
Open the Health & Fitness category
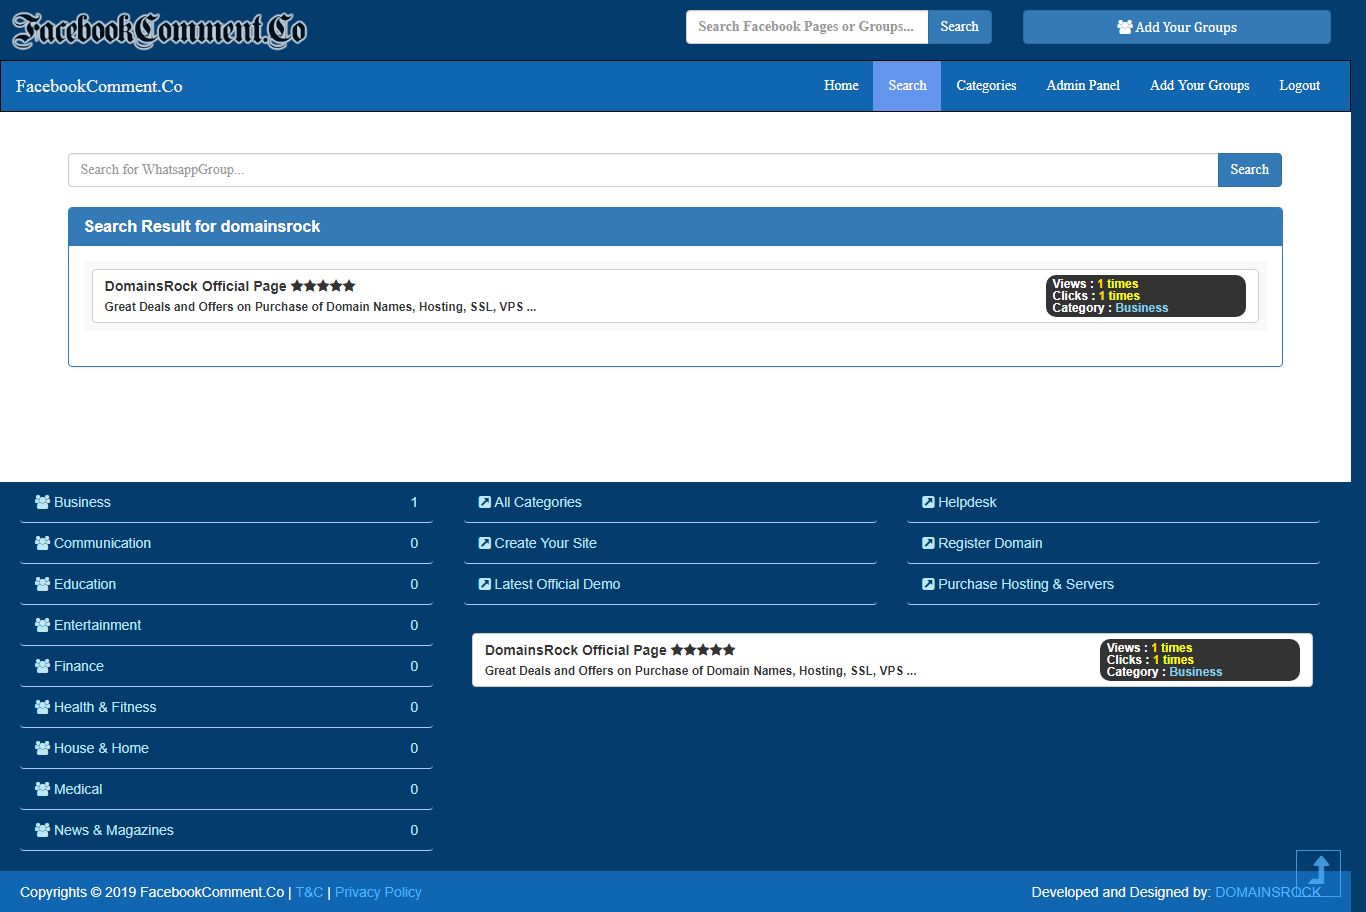coord(226,707)
